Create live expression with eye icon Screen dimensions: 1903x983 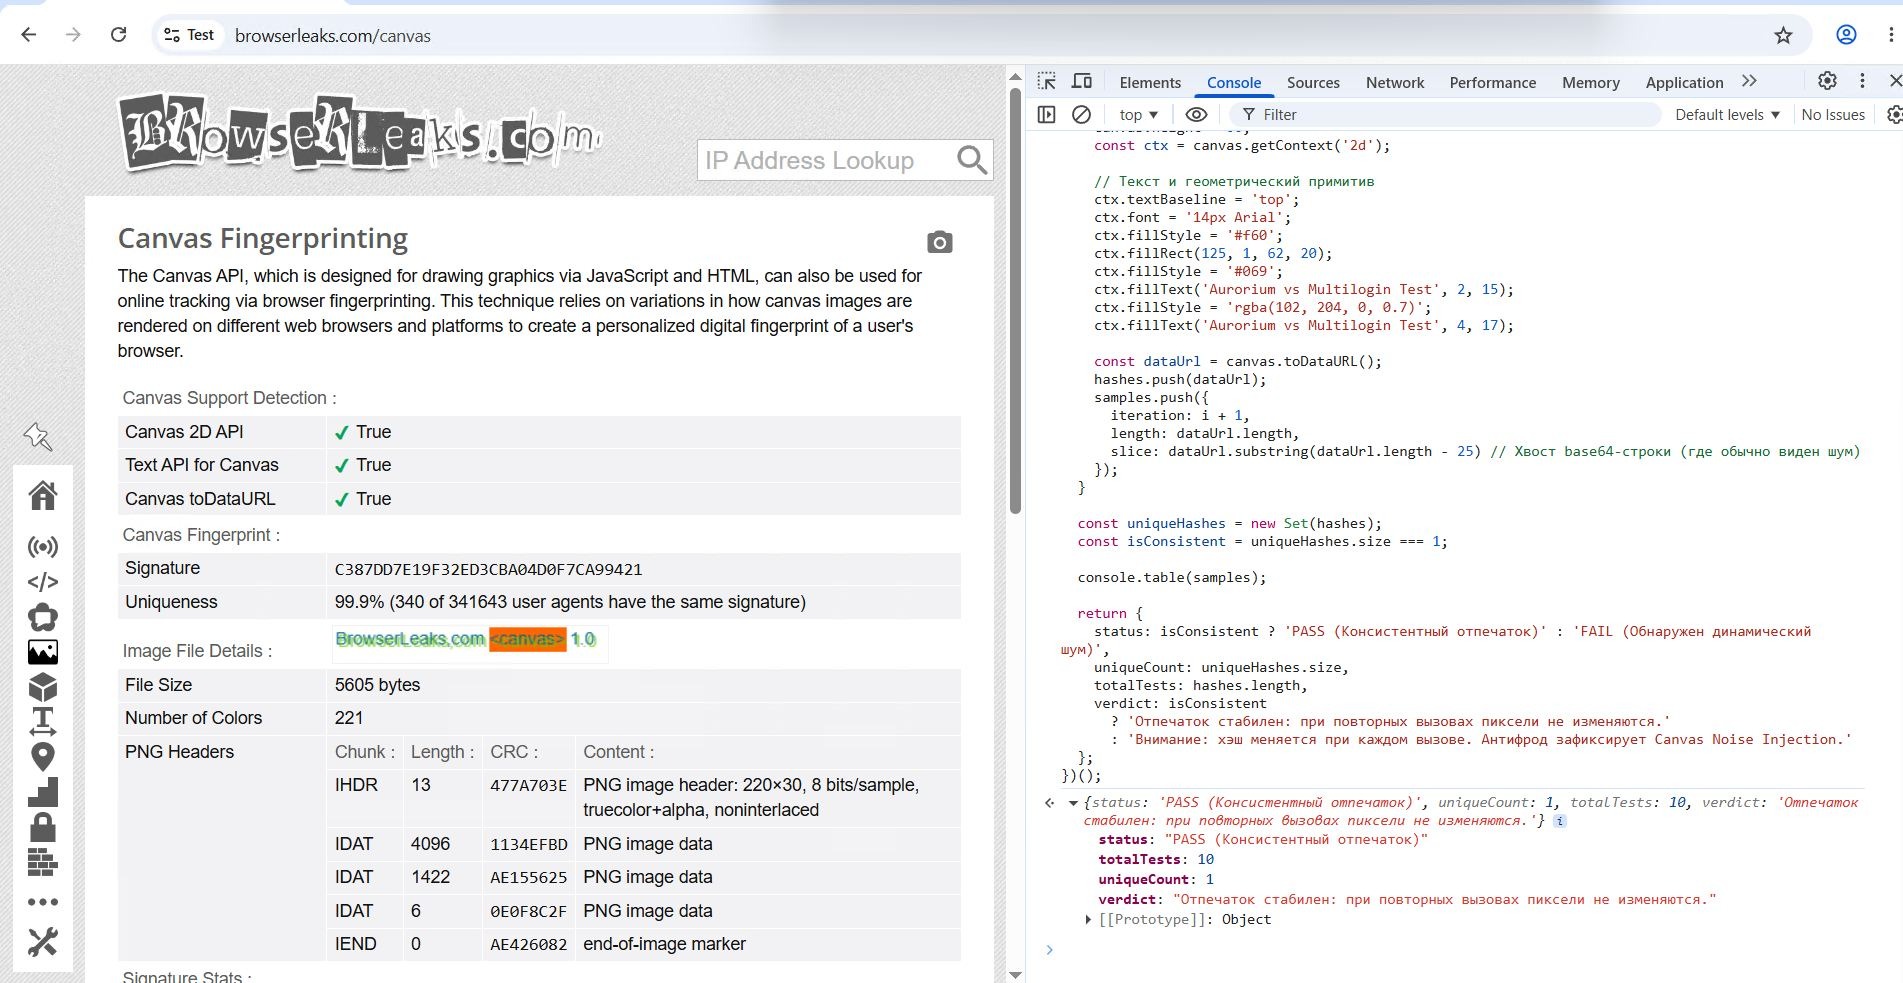(1196, 115)
